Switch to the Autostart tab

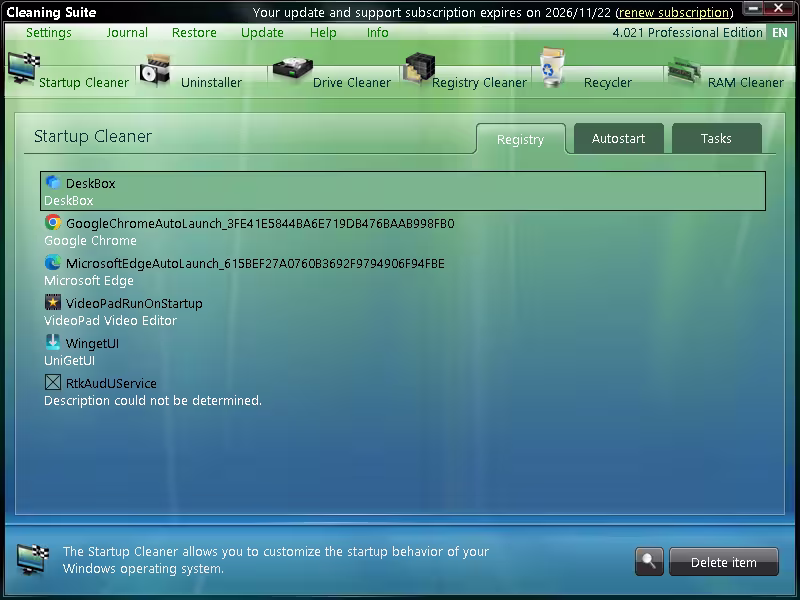pos(618,138)
